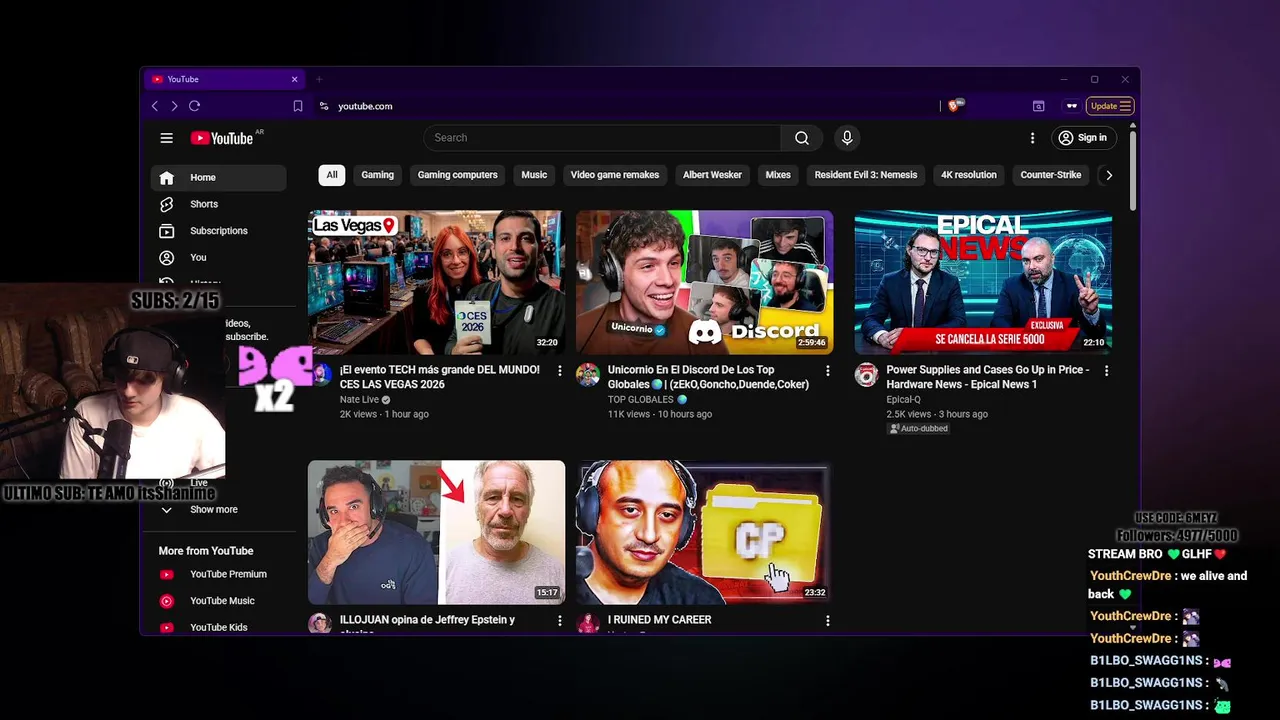Click the Auto-dubbed badge
The image size is (1280, 720).
919,429
